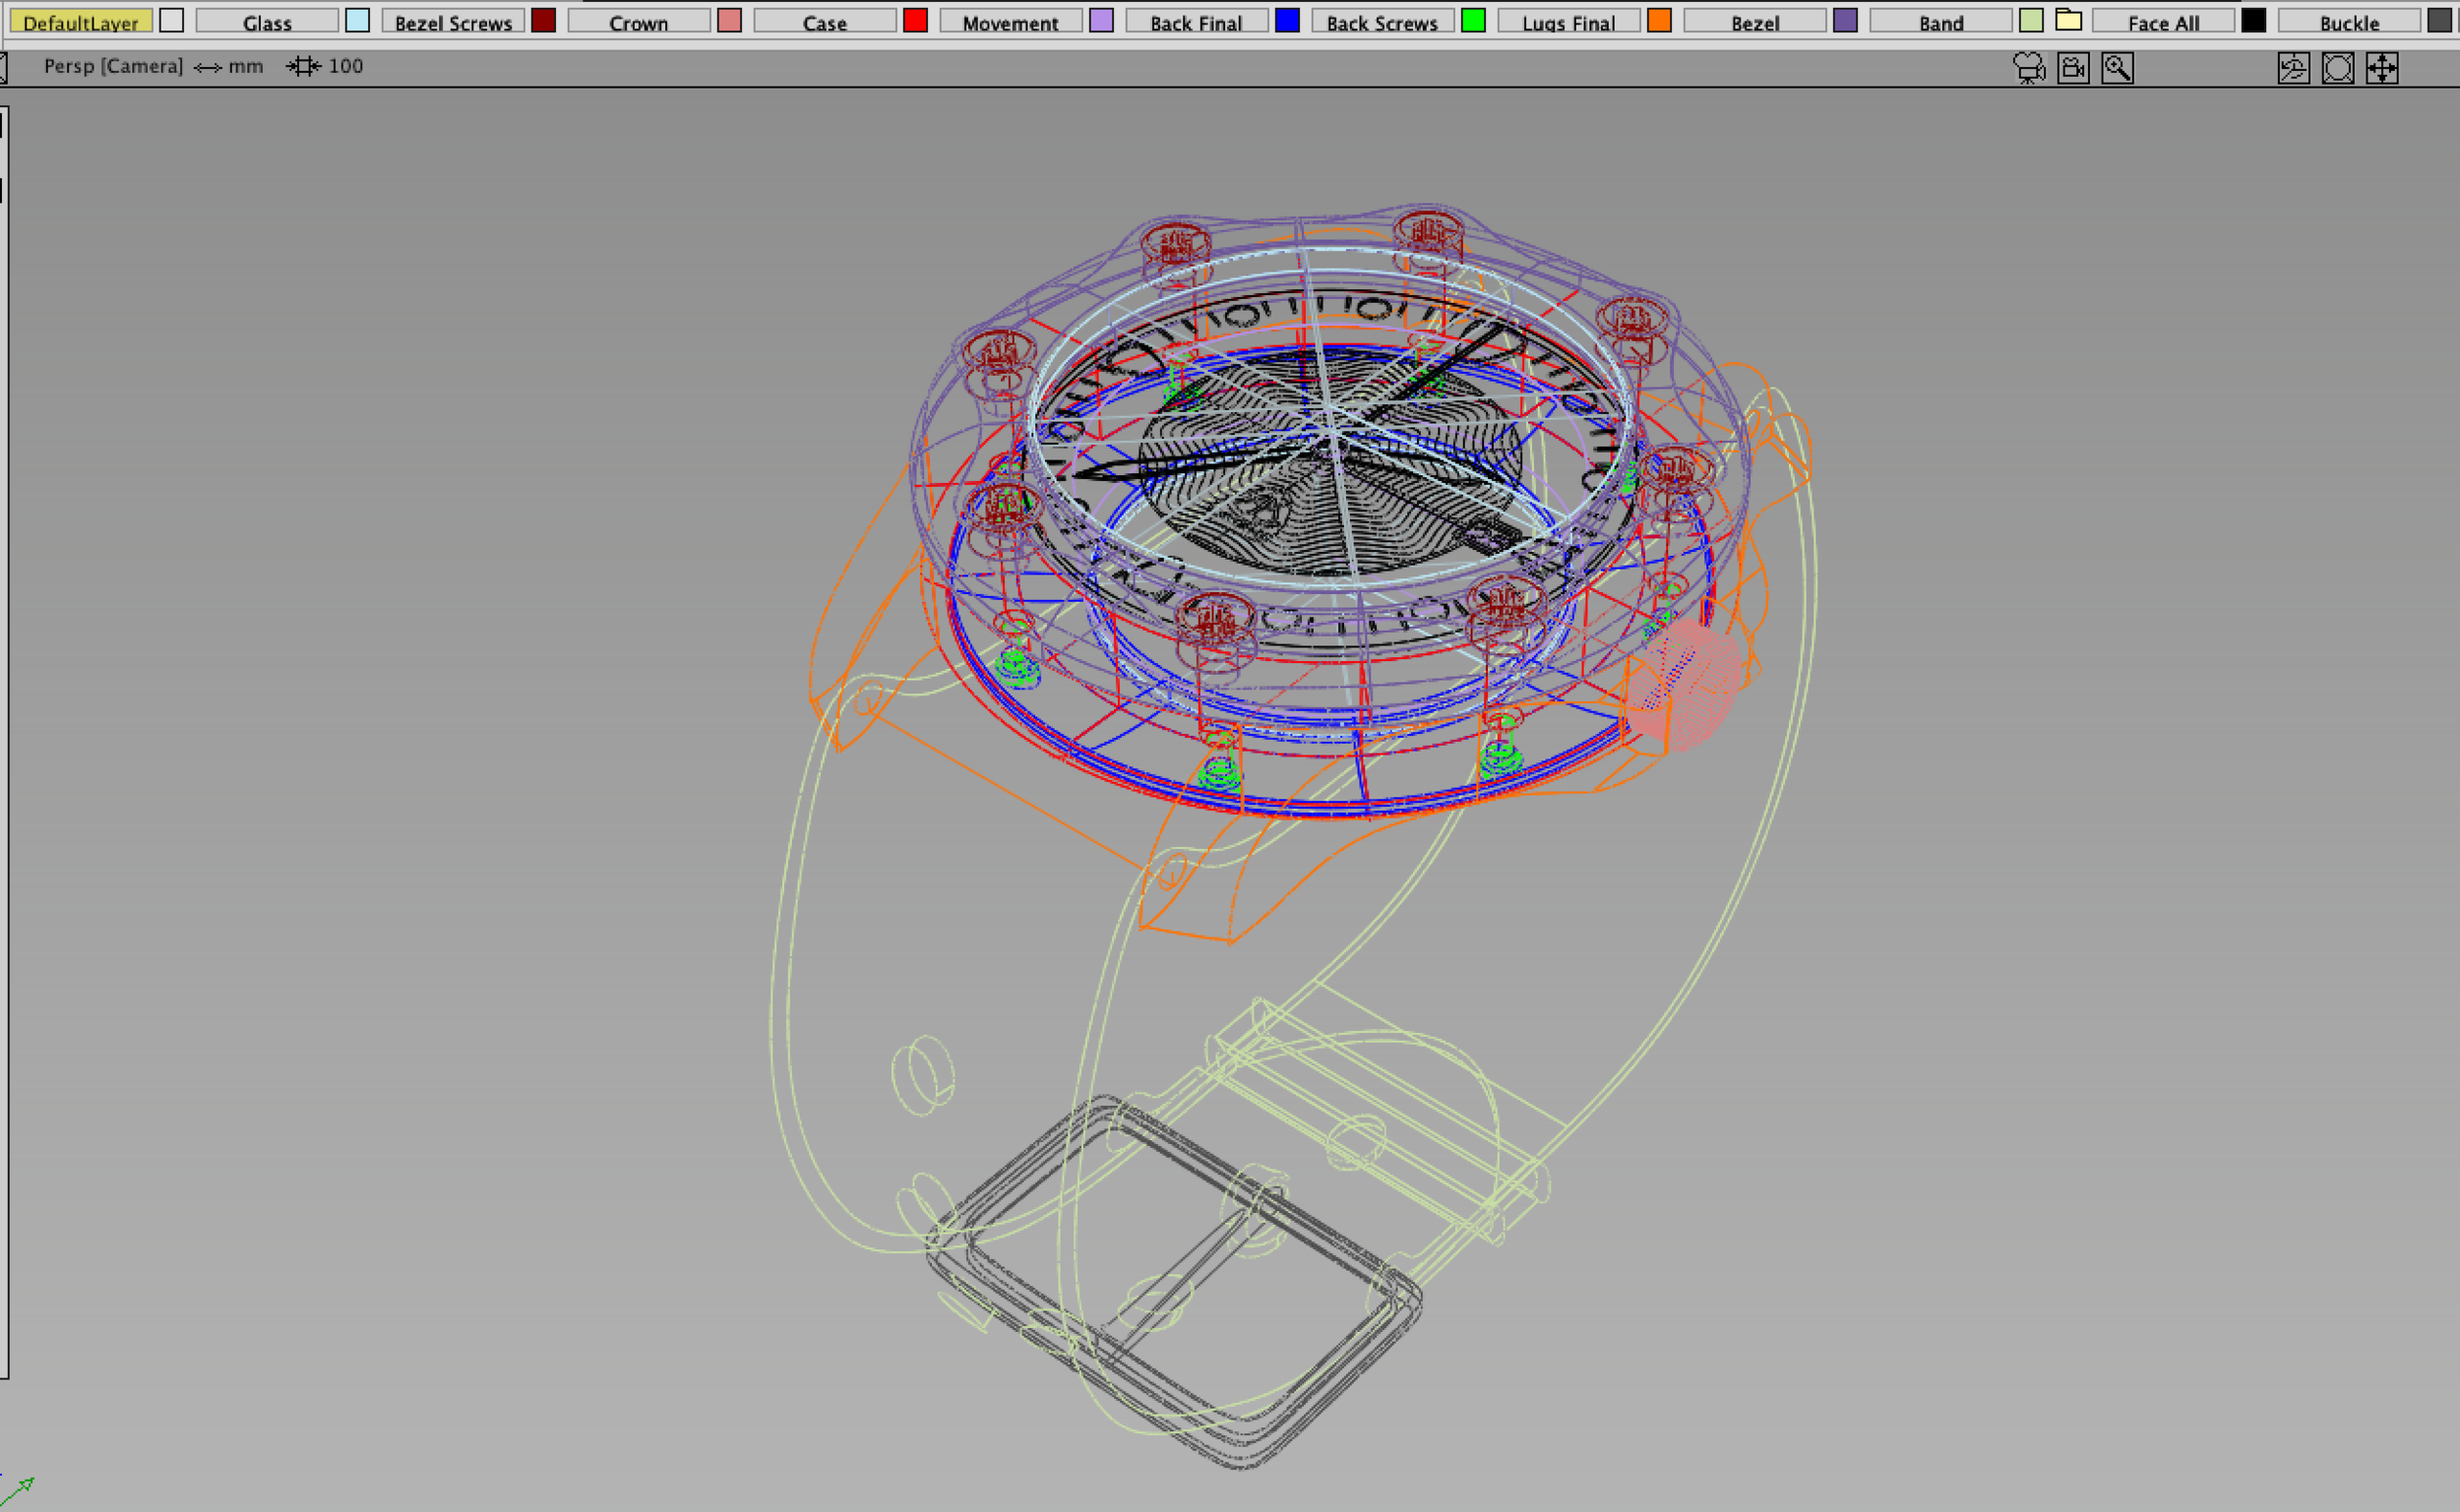Click the grid spacing icon beside 100
The width and height of the screenshot is (2460, 1512).
click(x=303, y=66)
